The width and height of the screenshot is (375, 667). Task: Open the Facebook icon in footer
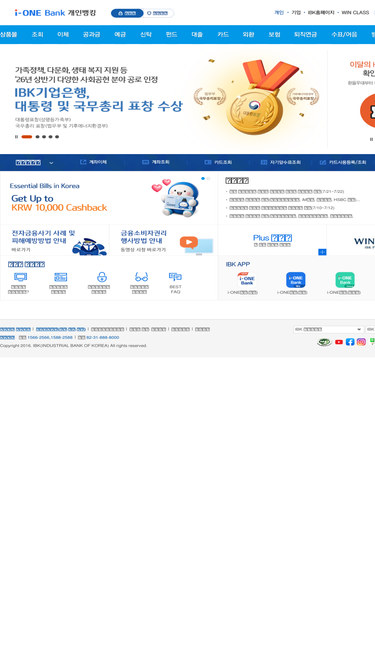click(x=350, y=342)
